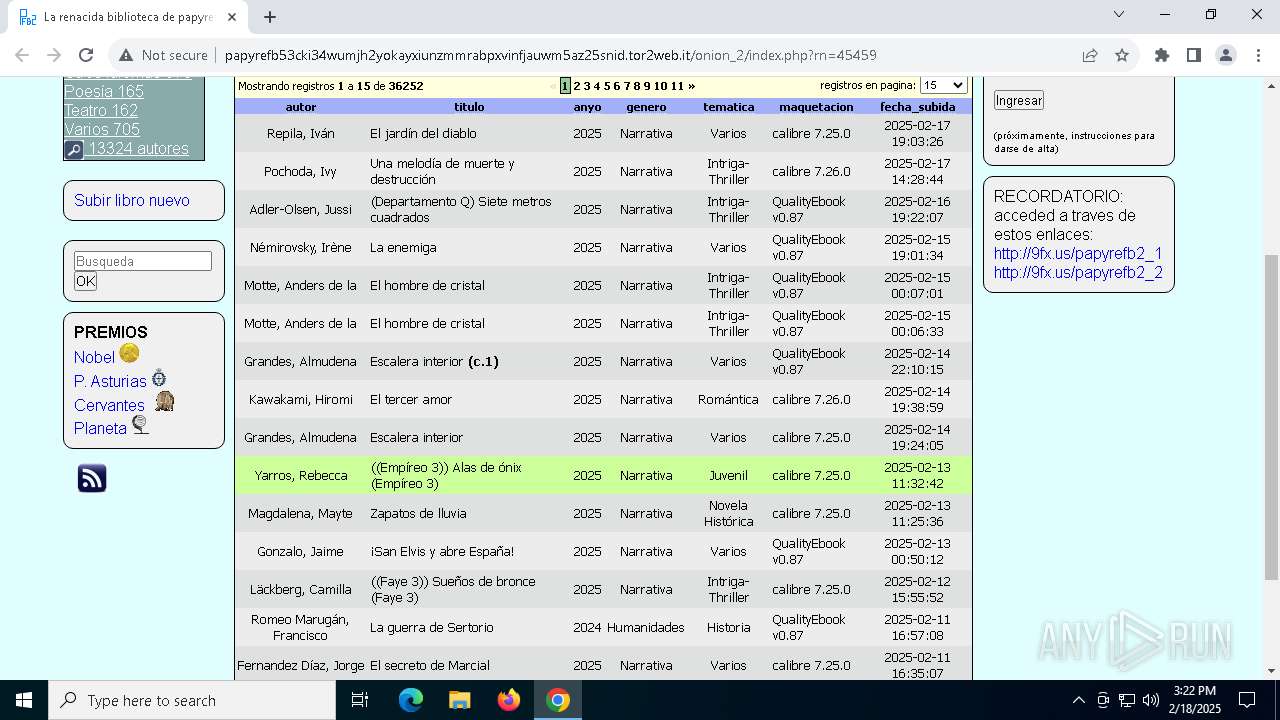Sort table by fecha_subida column header
The image size is (1280, 720).
918,106
